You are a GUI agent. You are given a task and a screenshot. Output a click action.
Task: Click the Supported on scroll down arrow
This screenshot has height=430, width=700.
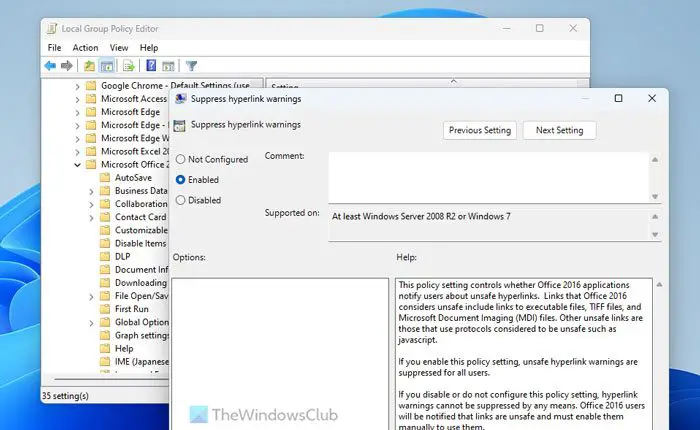[655, 234]
